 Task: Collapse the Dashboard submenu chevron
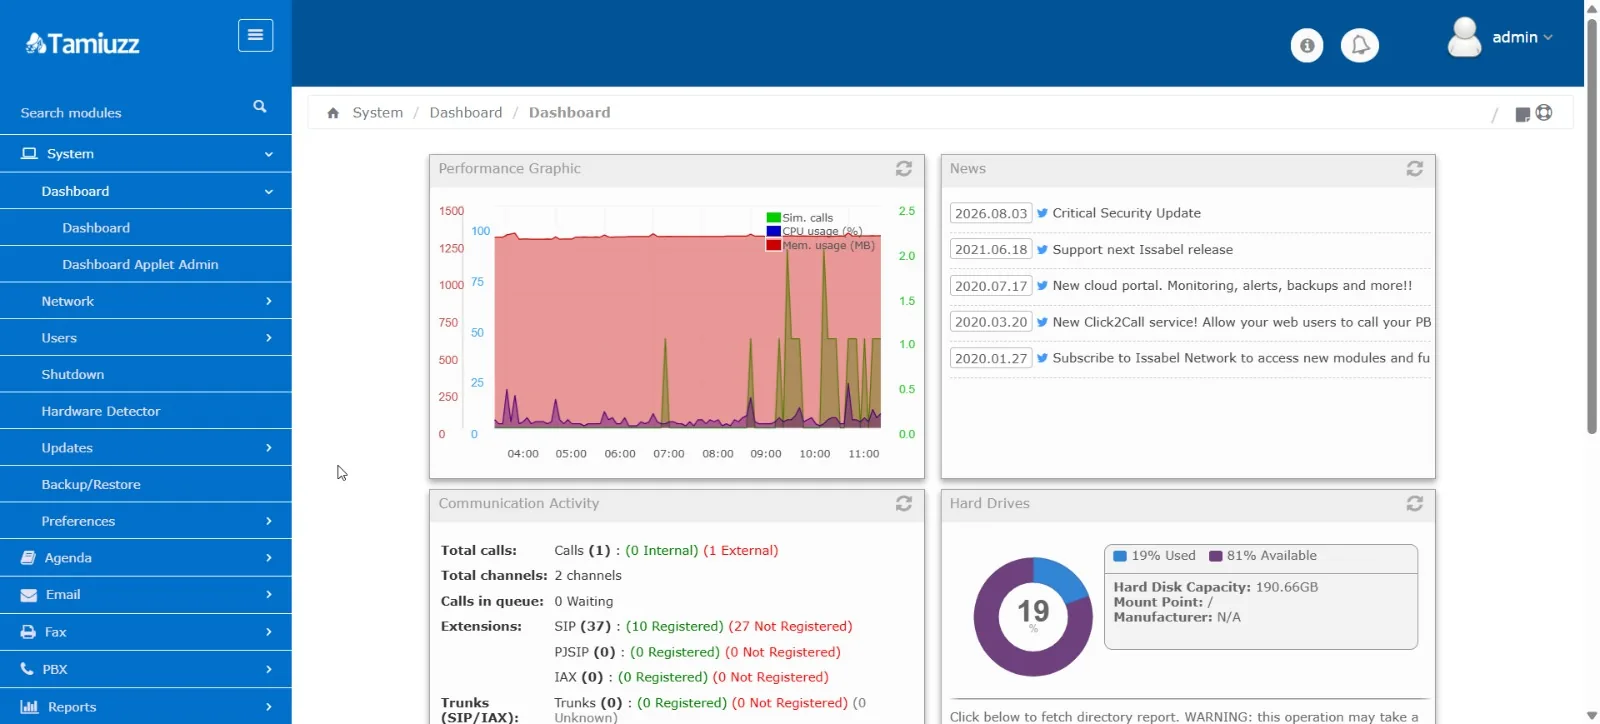click(269, 191)
